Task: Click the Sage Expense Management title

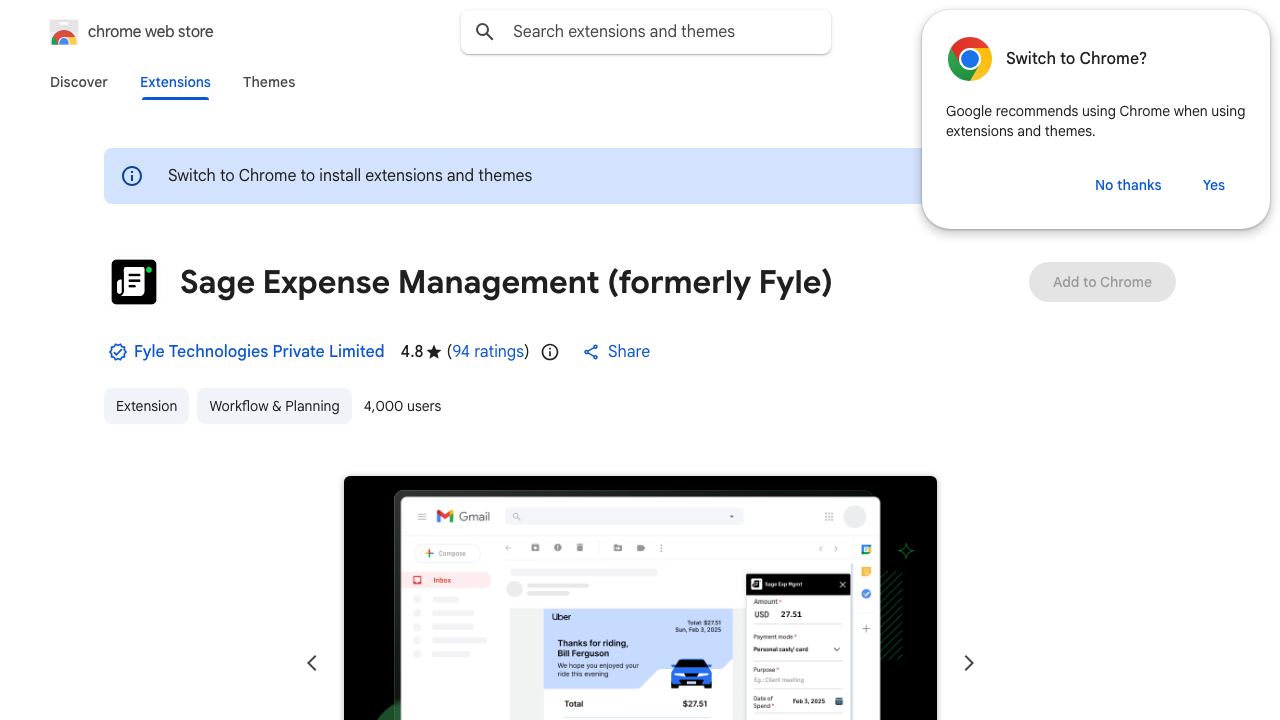Action: click(x=506, y=282)
